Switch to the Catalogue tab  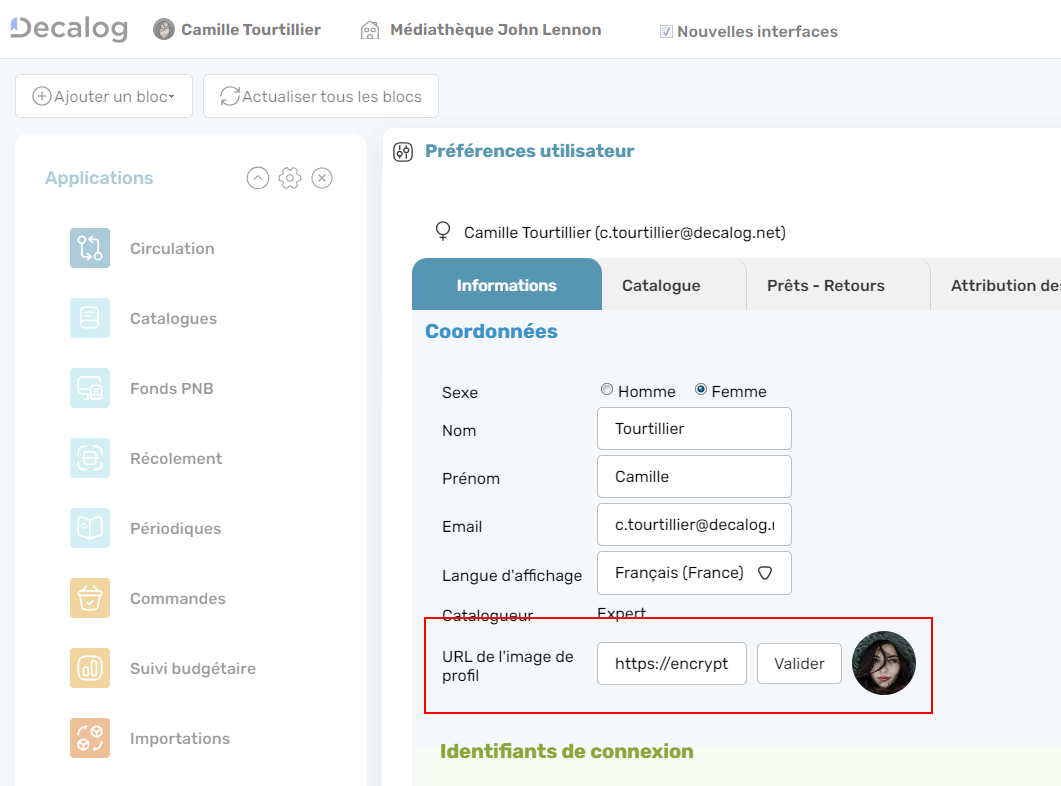tap(660, 284)
